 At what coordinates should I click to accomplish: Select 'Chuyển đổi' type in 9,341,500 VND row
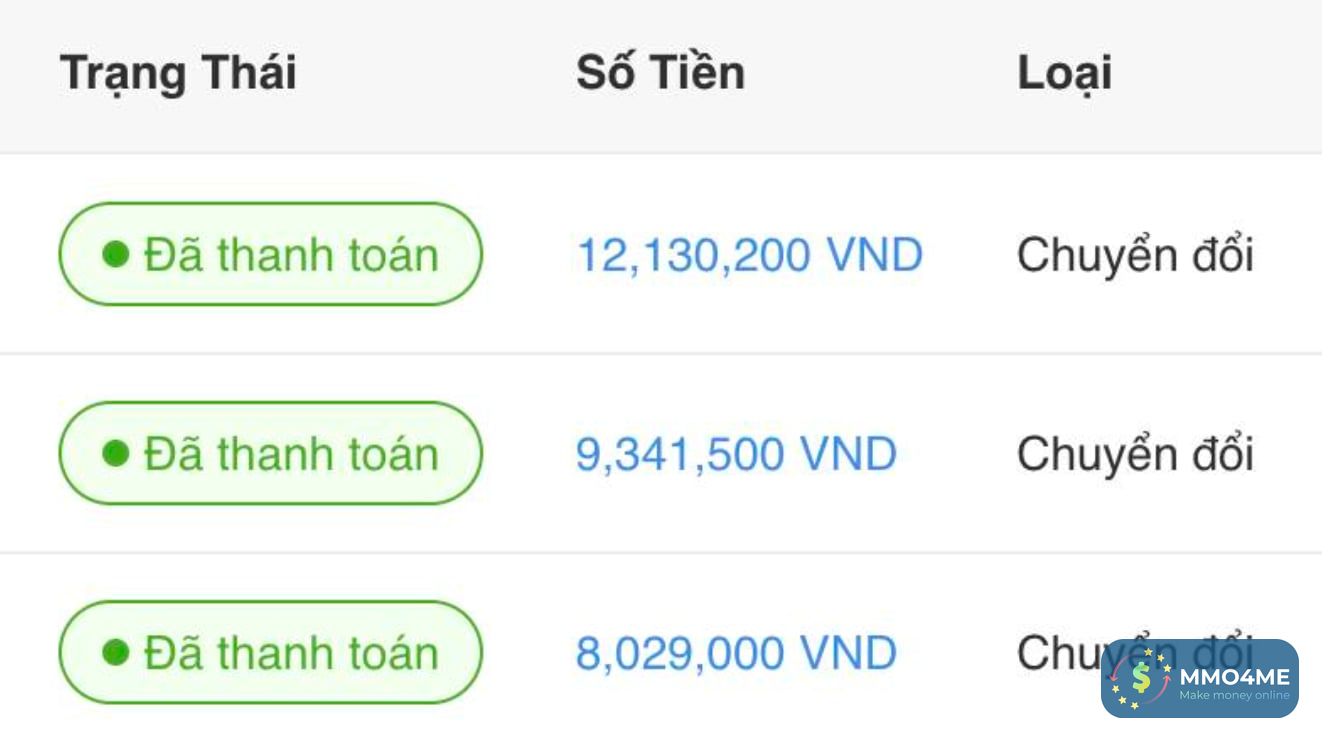click(x=1135, y=454)
